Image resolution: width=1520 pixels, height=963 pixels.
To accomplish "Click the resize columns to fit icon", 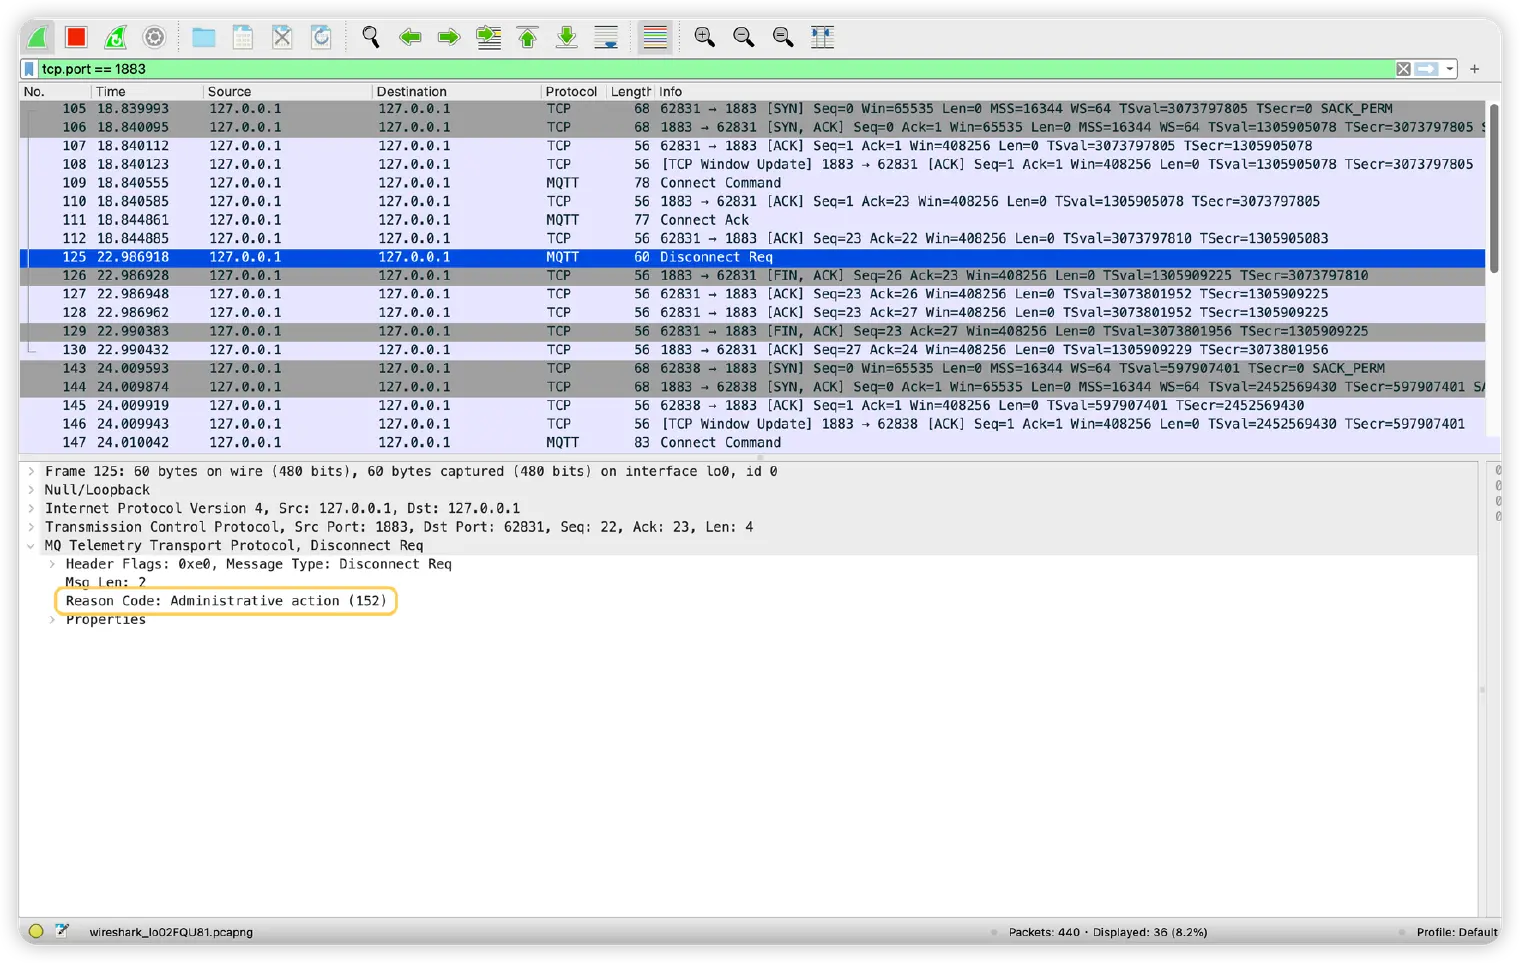I will 822,37.
